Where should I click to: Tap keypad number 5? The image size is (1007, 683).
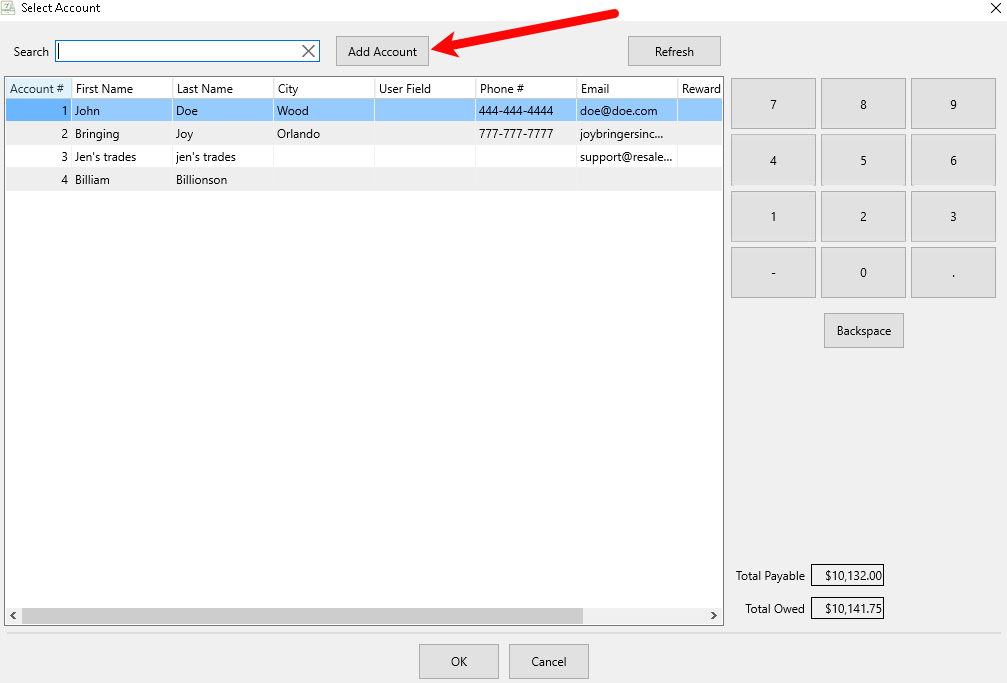863,160
